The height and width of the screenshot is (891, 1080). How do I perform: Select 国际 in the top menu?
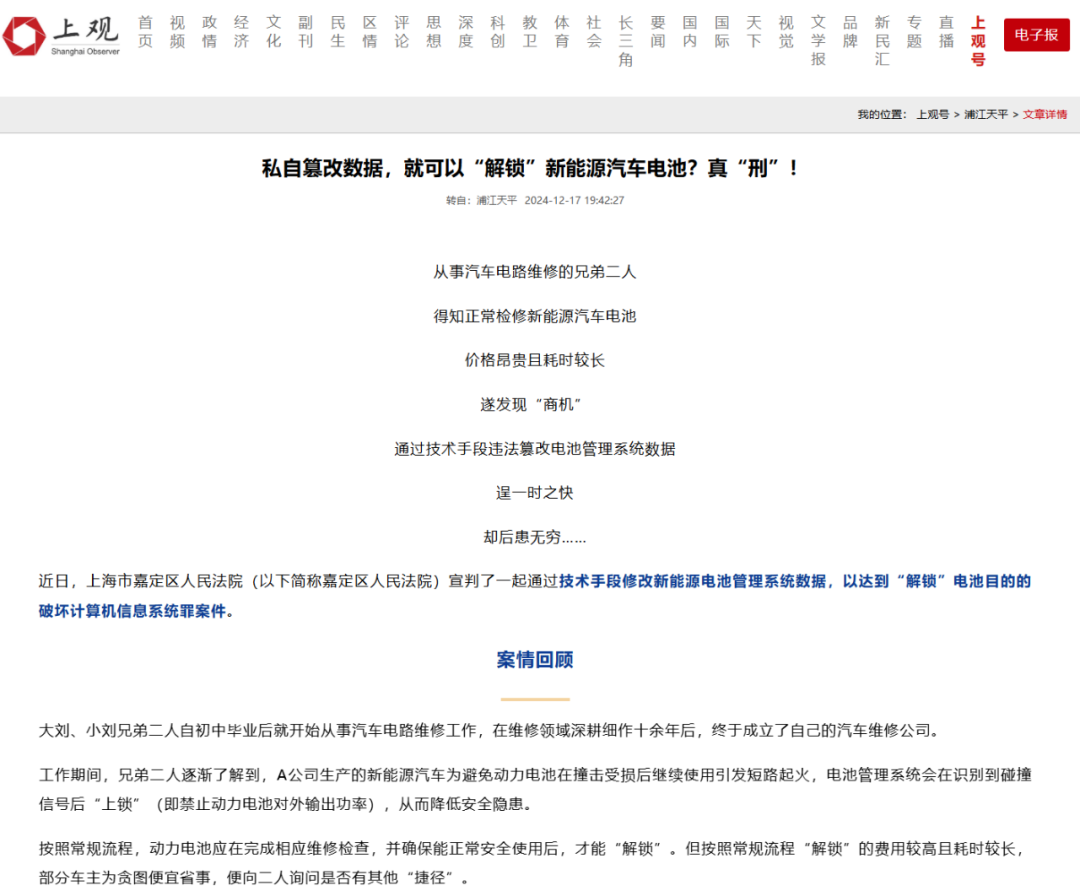pyautogui.click(x=722, y=32)
